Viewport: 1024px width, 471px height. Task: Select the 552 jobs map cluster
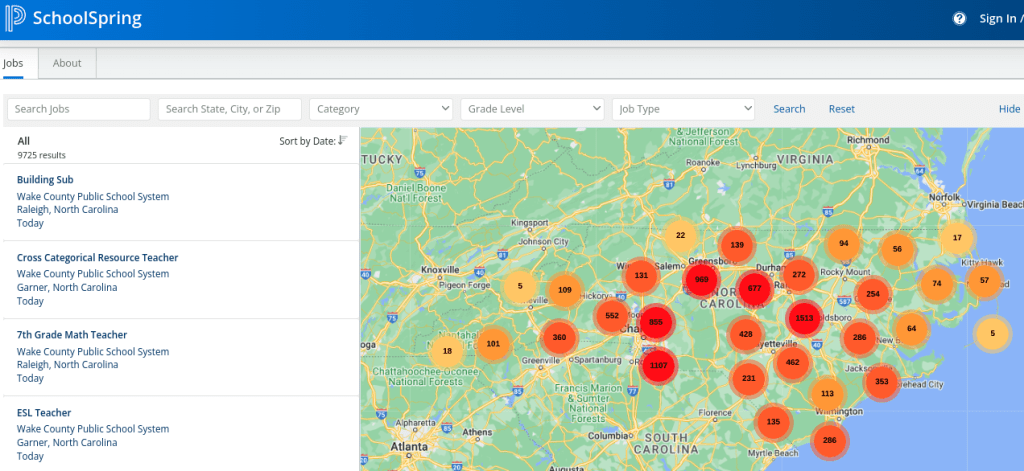pos(612,315)
